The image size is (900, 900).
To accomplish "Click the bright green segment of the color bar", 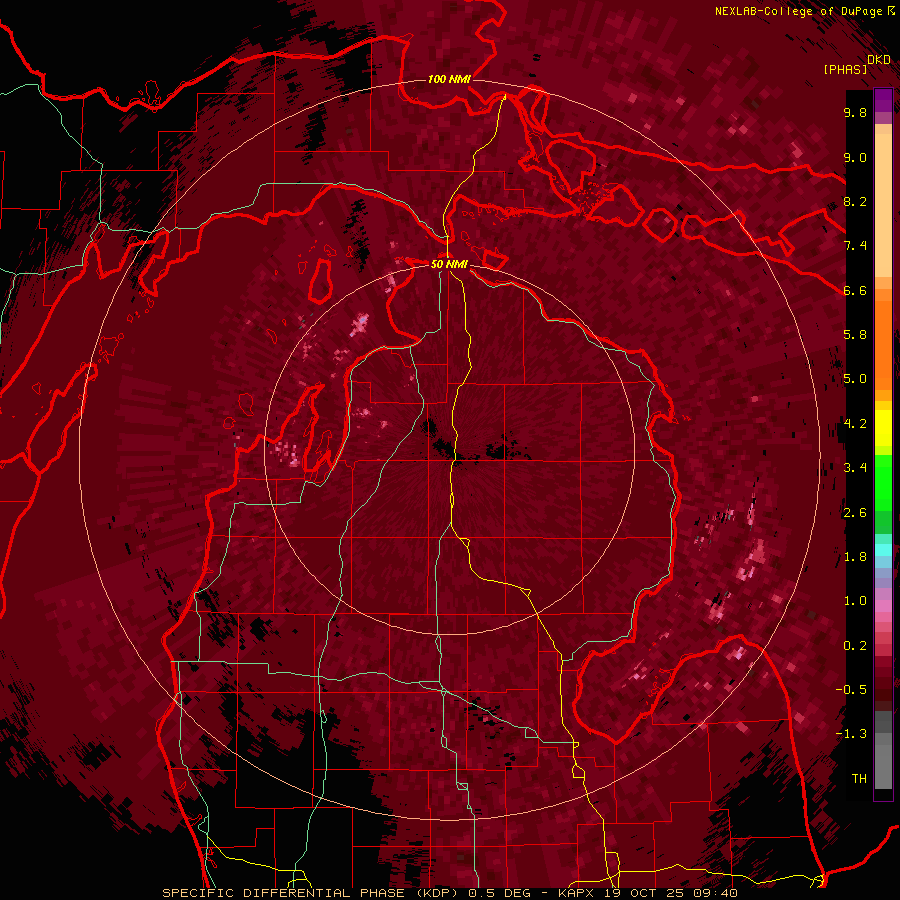I will point(883,484).
